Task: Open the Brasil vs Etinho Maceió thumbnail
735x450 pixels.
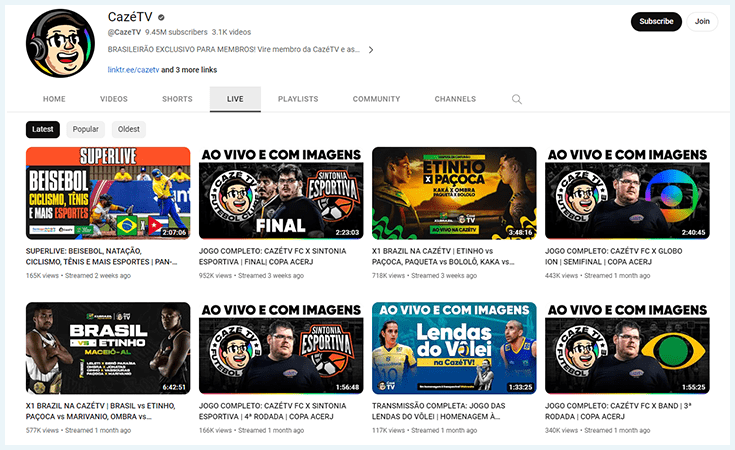Action: pos(108,348)
